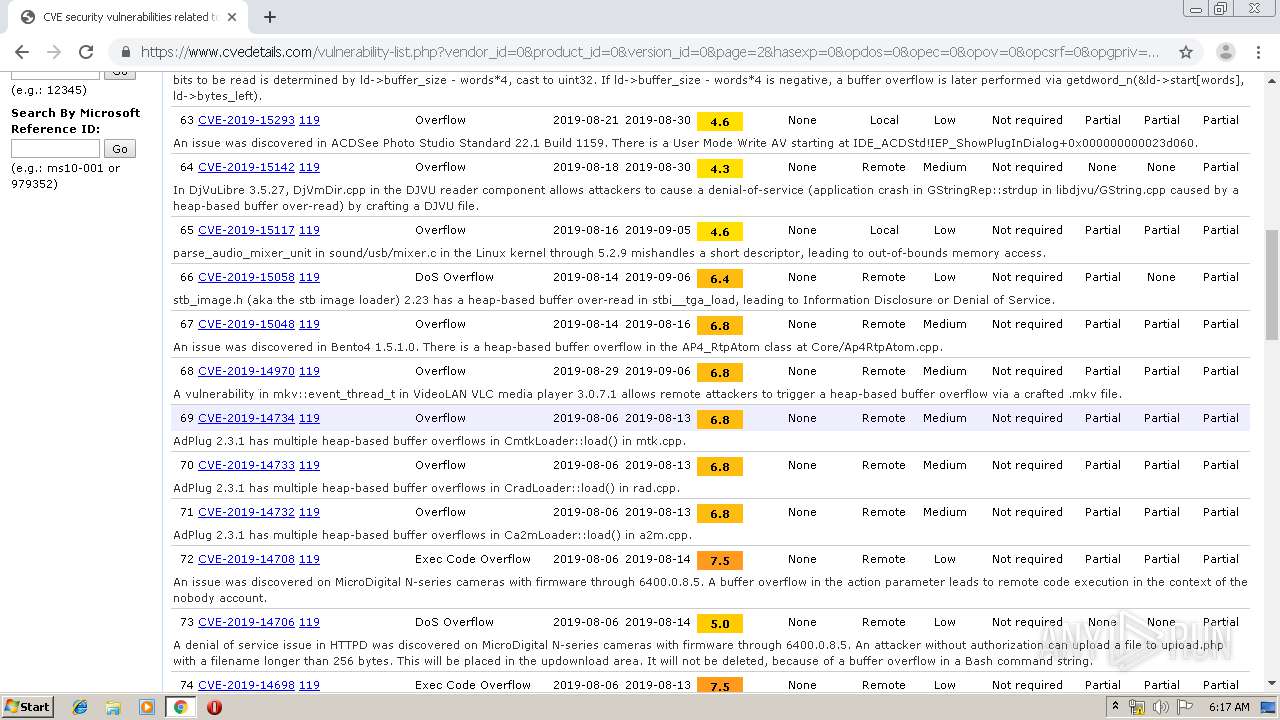The height and width of the screenshot is (720, 1280).
Task: Click score 4.6 for CVE-2019-15293
Action: (720, 121)
